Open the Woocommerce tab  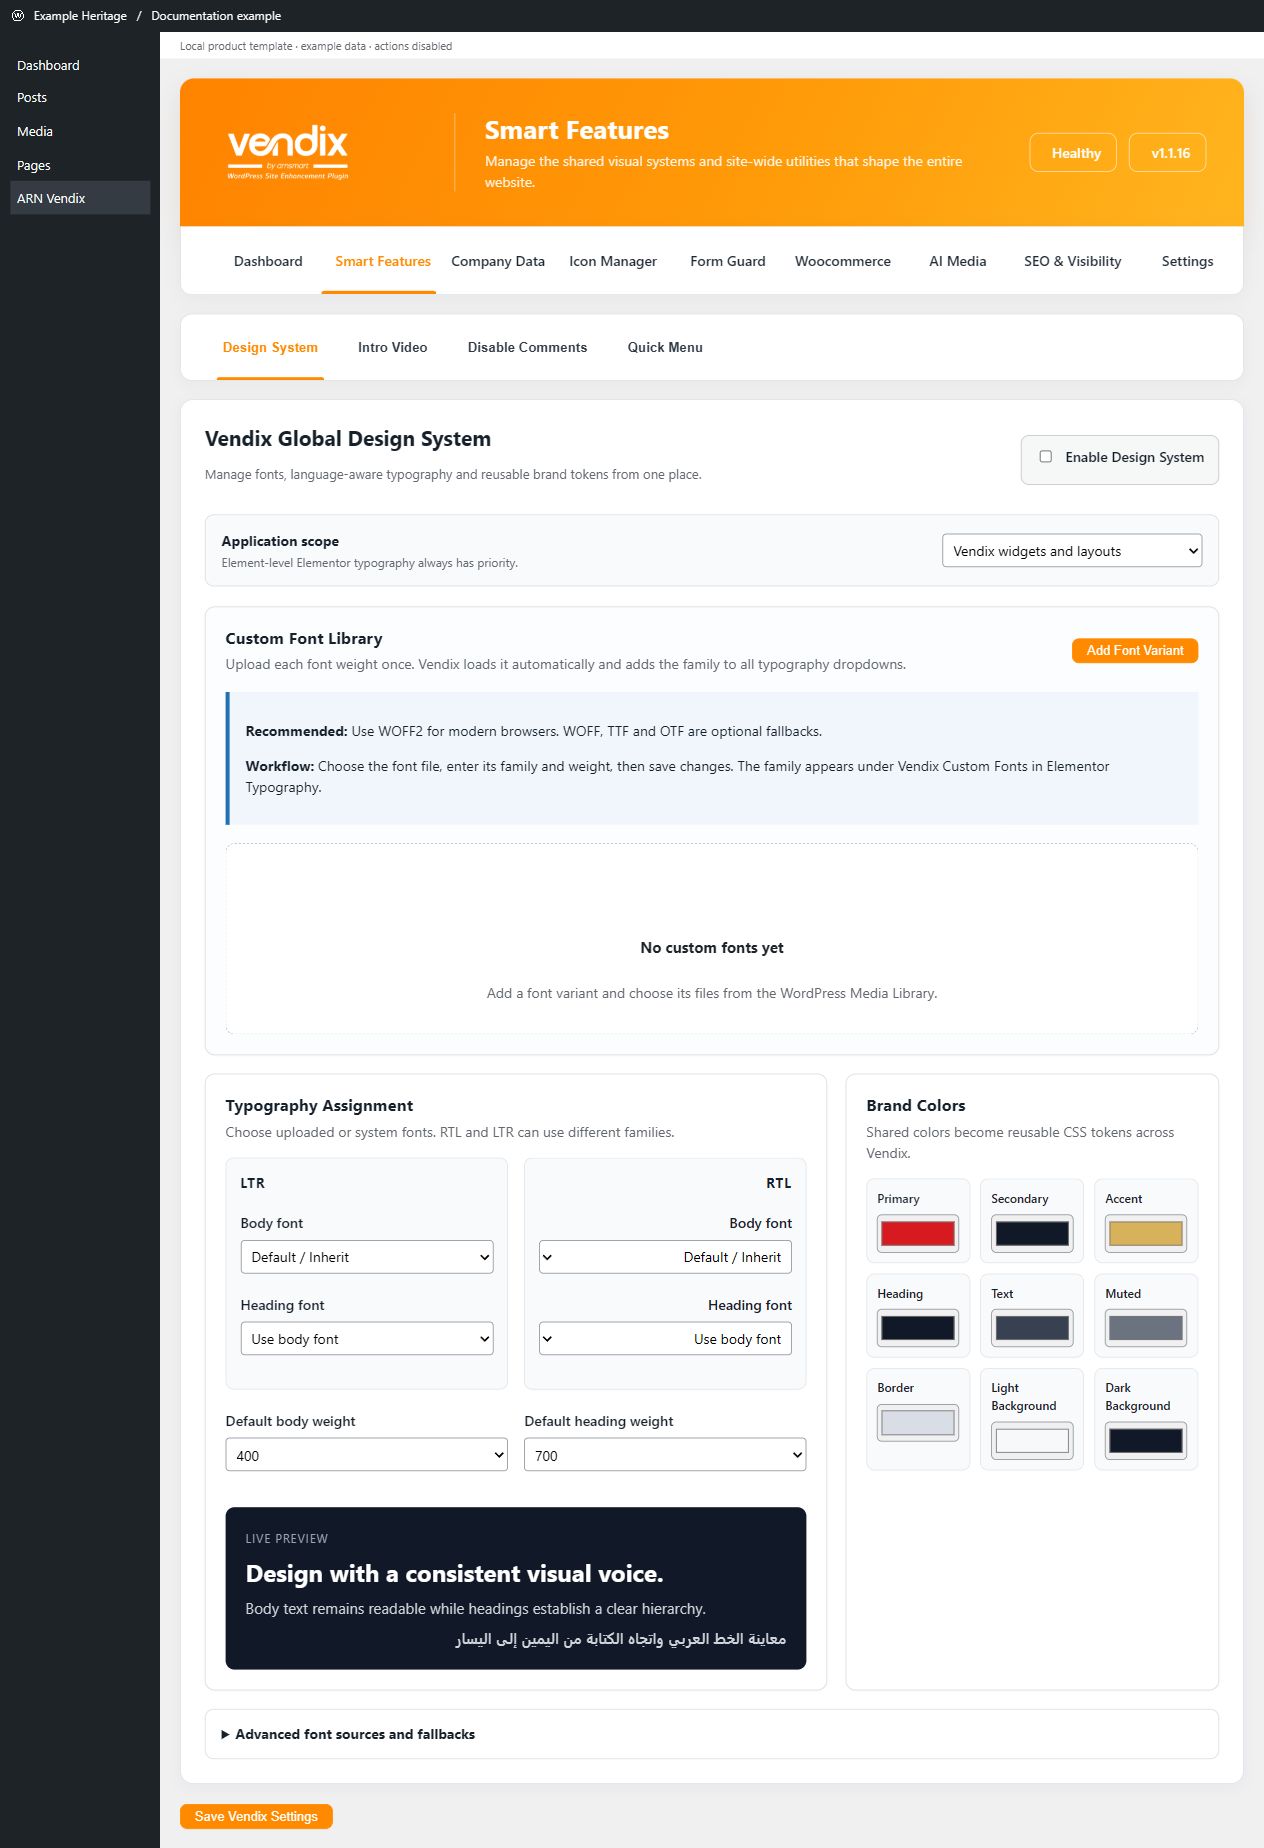click(843, 261)
